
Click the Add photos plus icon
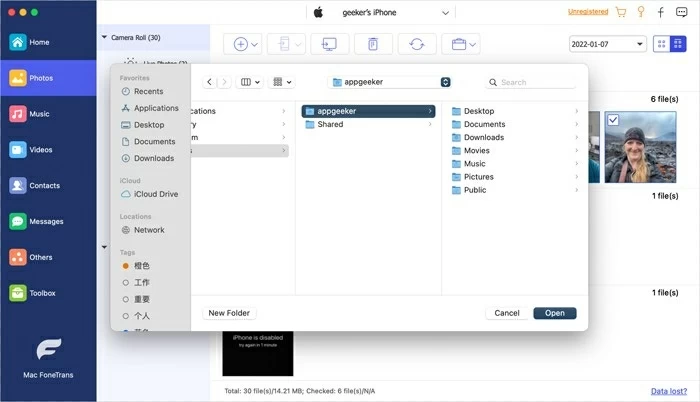[240, 44]
